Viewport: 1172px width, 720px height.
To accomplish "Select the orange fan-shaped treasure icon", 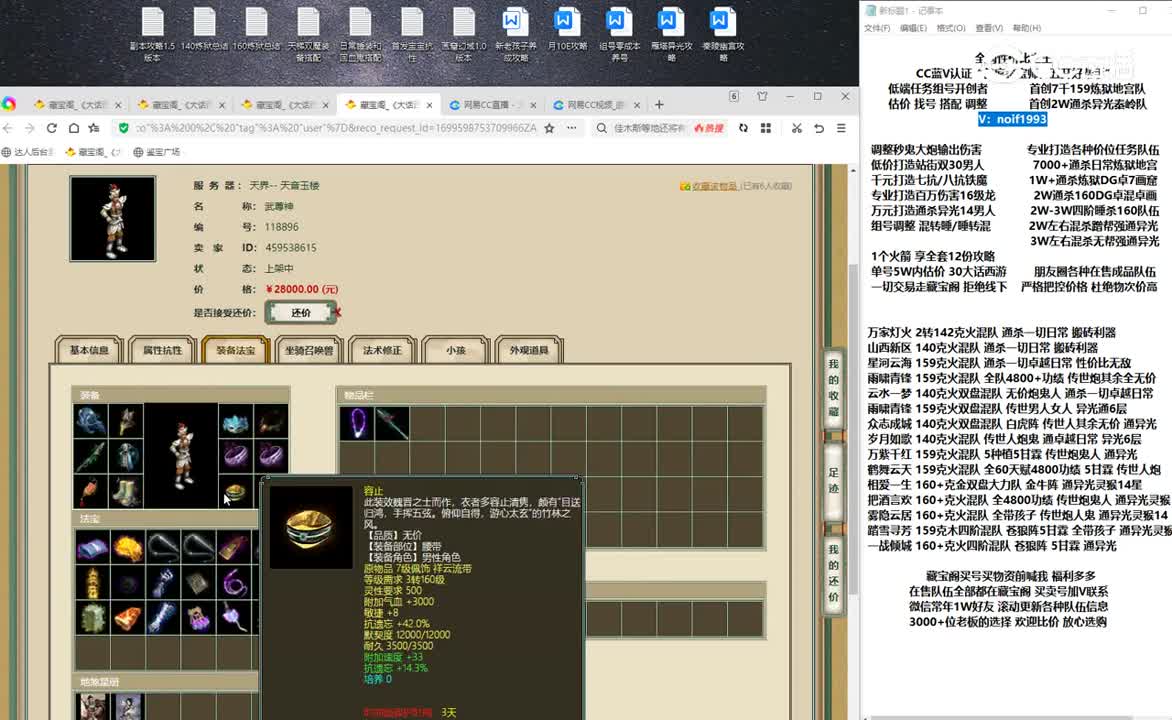I will 128,618.
